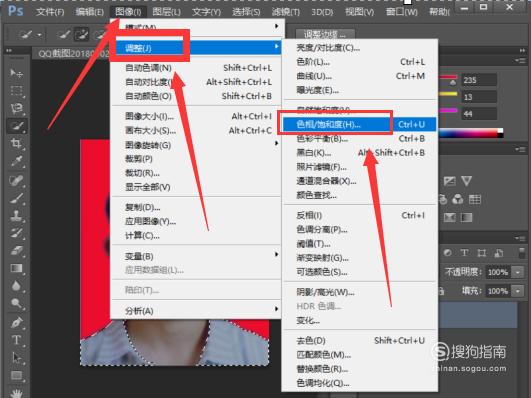531x398 pixels.
Task: Click the Photoshop Ps logo
Action: [16, 11]
